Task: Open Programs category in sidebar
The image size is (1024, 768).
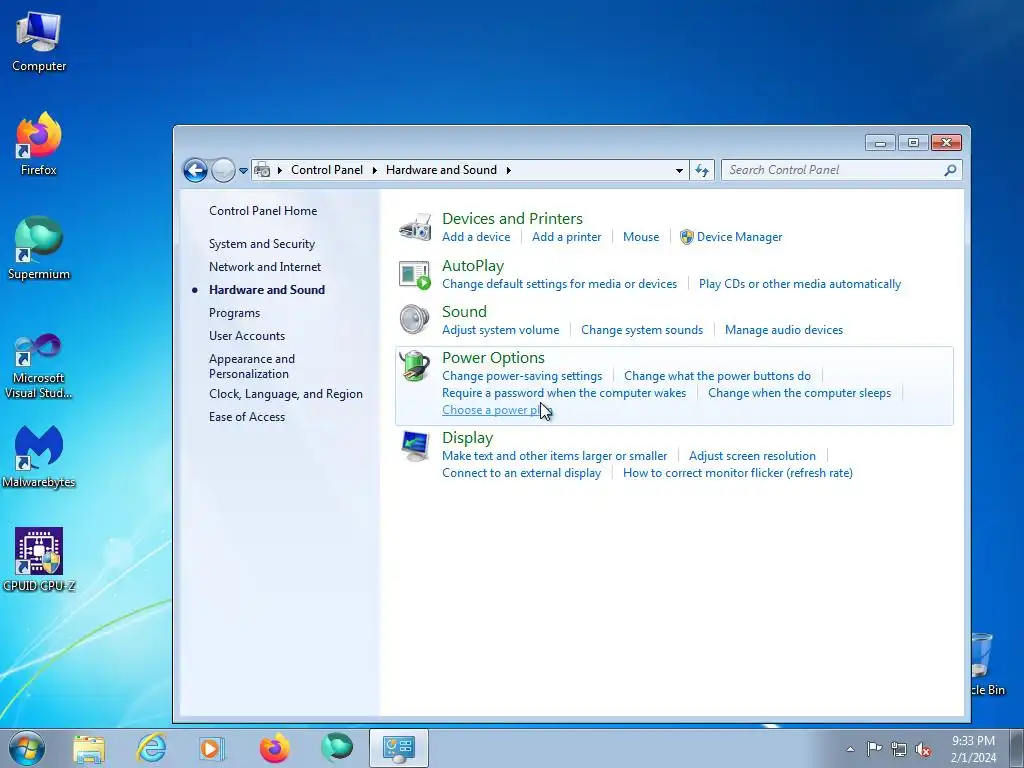Action: click(234, 313)
